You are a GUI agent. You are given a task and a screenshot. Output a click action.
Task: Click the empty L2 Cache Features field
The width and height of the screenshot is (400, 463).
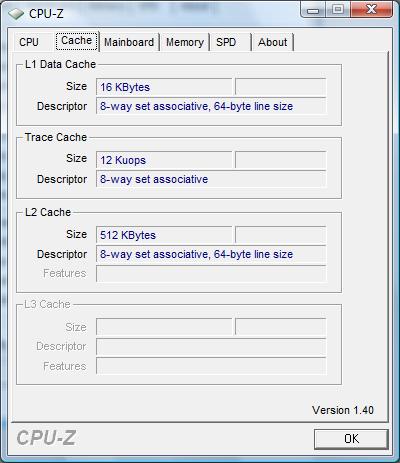[211, 273]
